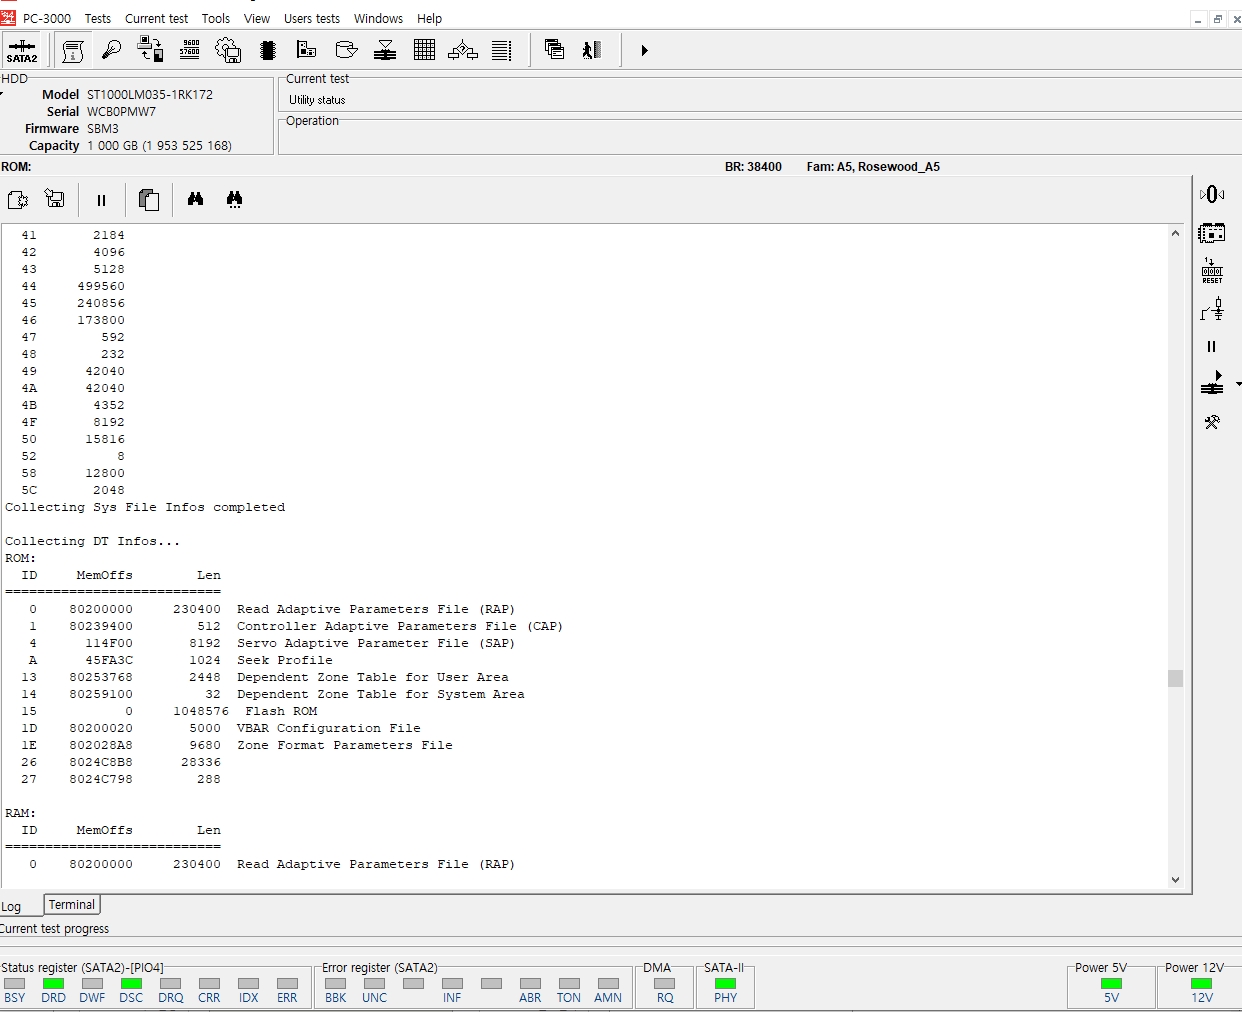Click the hammer and wrench tools icon
This screenshot has height=1012, width=1242.
pyautogui.click(x=1212, y=422)
